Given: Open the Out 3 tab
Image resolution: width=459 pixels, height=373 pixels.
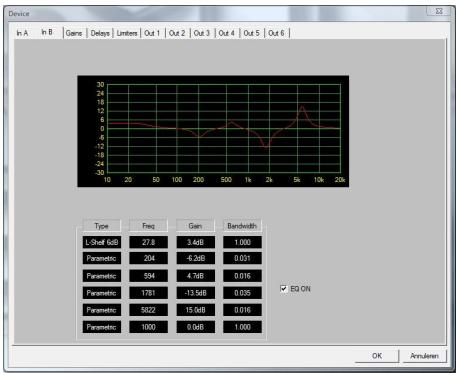Looking at the screenshot, I should (202, 33).
